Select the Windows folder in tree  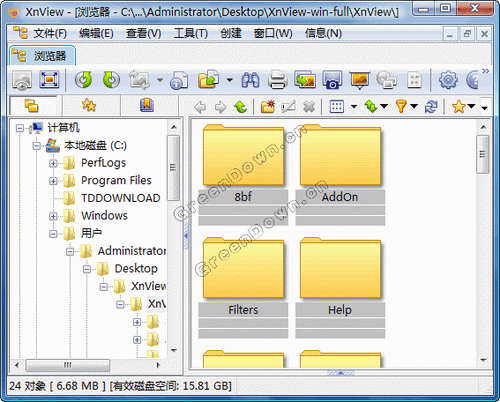(x=104, y=216)
